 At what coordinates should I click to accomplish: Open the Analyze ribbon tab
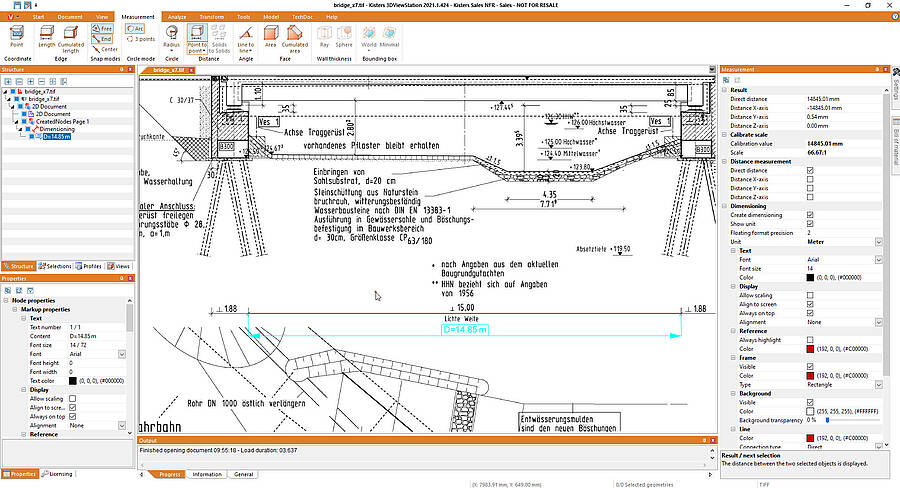pos(177,18)
